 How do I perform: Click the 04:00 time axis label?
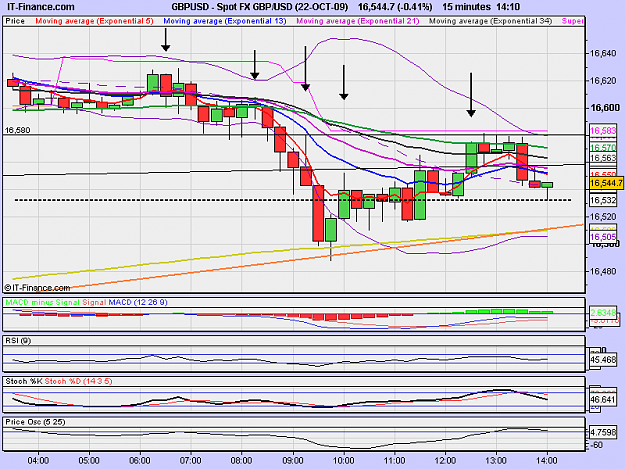coord(38,461)
